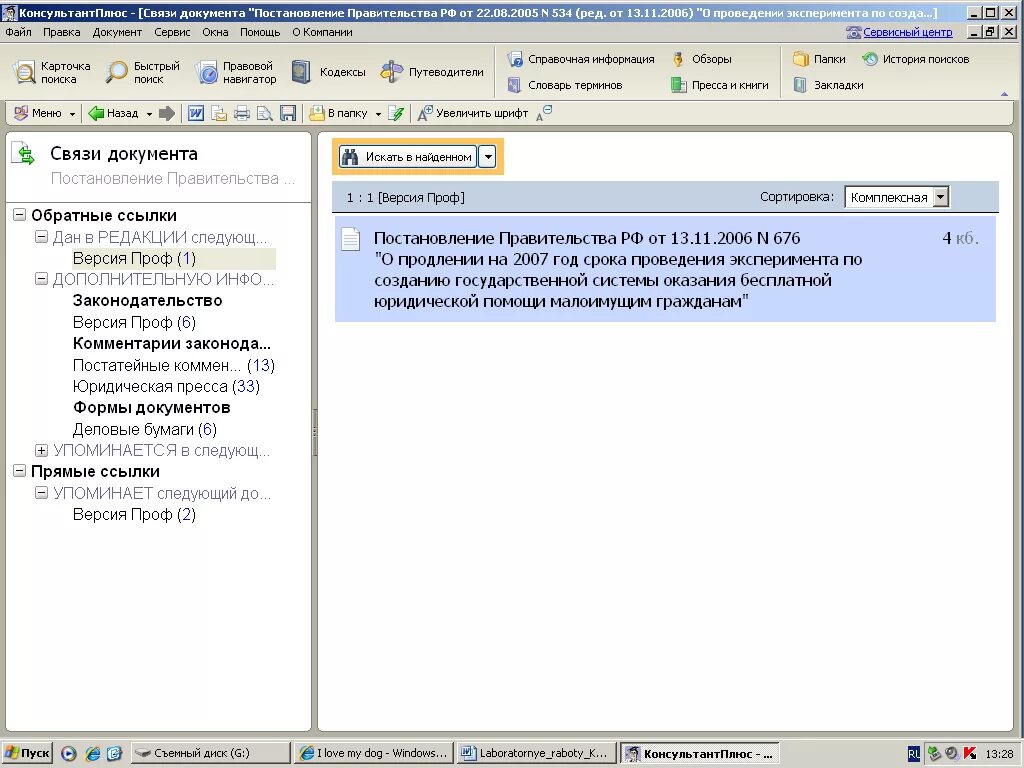Image resolution: width=1024 pixels, height=768 pixels.
Task: Decrease font size with small A icon
Action: coord(543,114)
